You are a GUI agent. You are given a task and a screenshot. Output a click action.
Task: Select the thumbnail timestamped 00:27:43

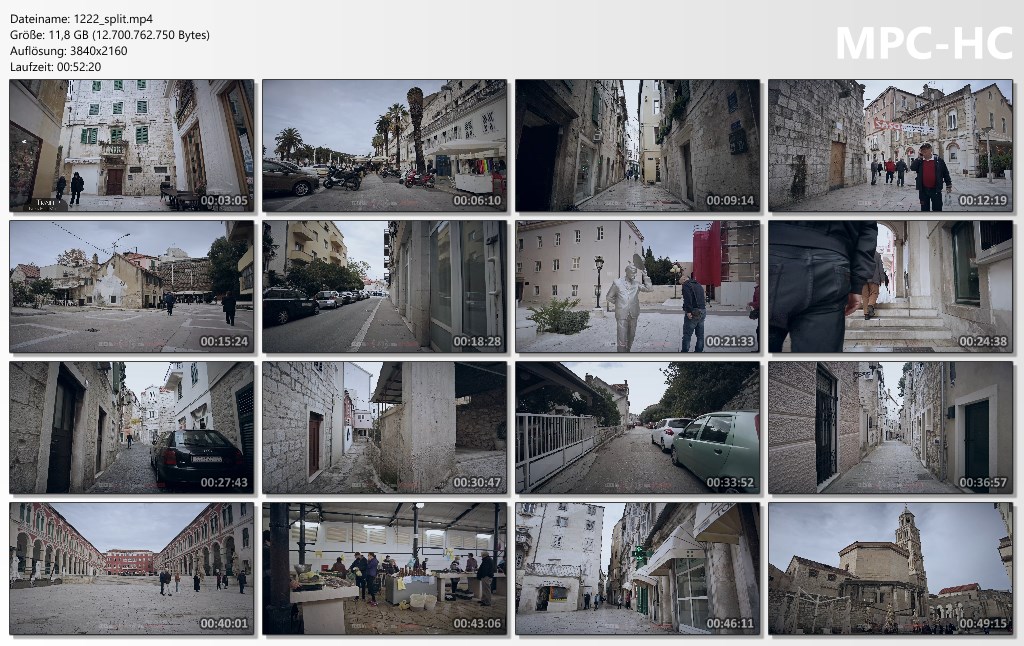click(131, 428)
